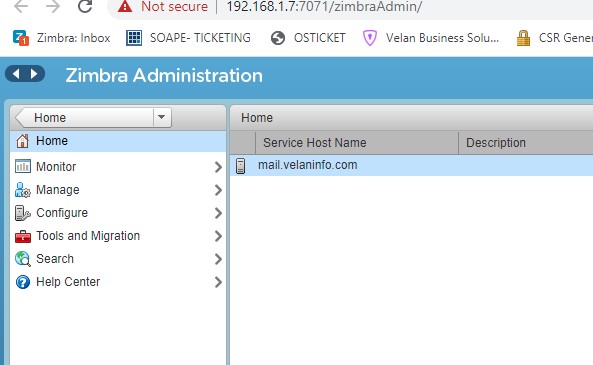
Task: Click the browser back arrow
Action: coord(20,6)
